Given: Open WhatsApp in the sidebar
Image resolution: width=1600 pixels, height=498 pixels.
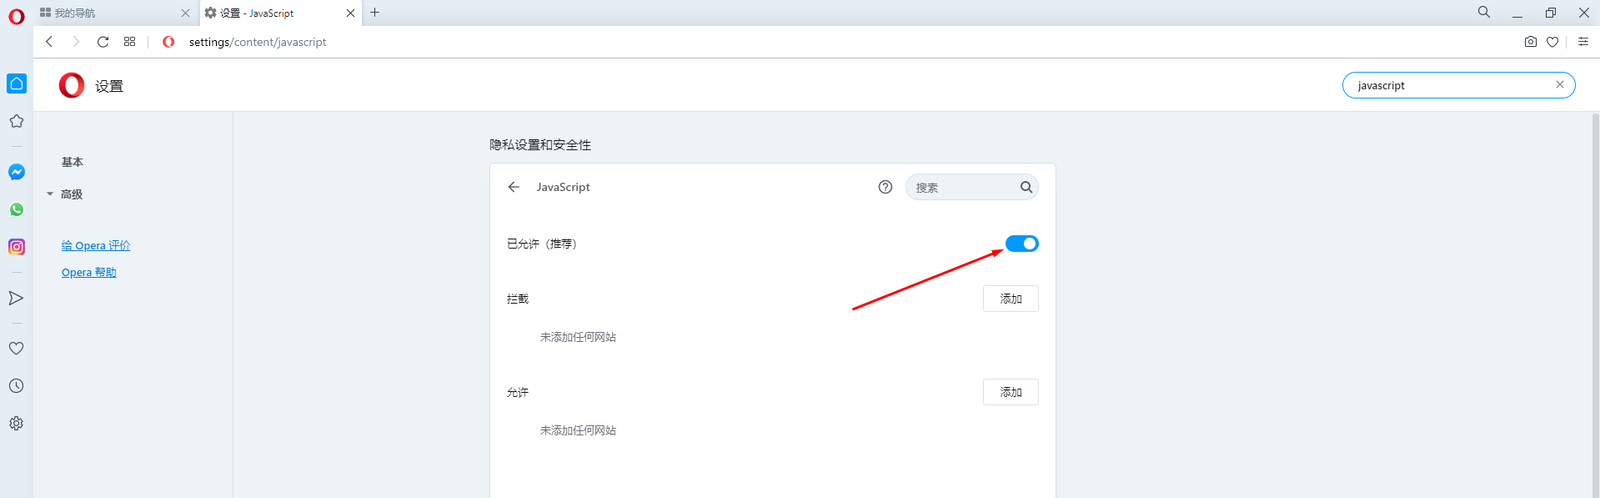Looking at the screenshot, I should (x=16, y=210).
